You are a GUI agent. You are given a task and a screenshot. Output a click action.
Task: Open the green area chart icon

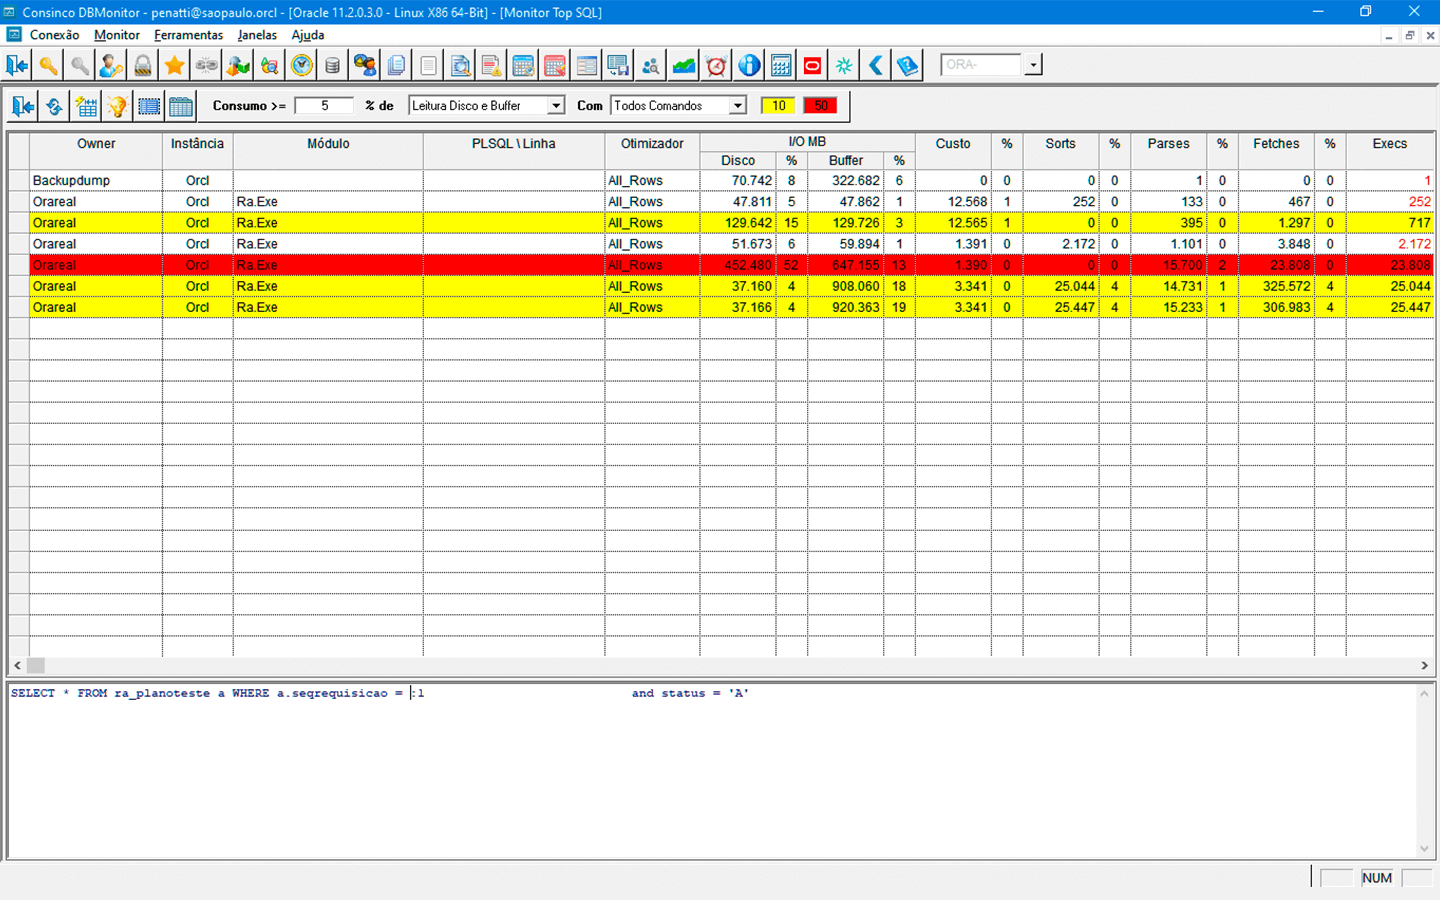tap(684, 66)
